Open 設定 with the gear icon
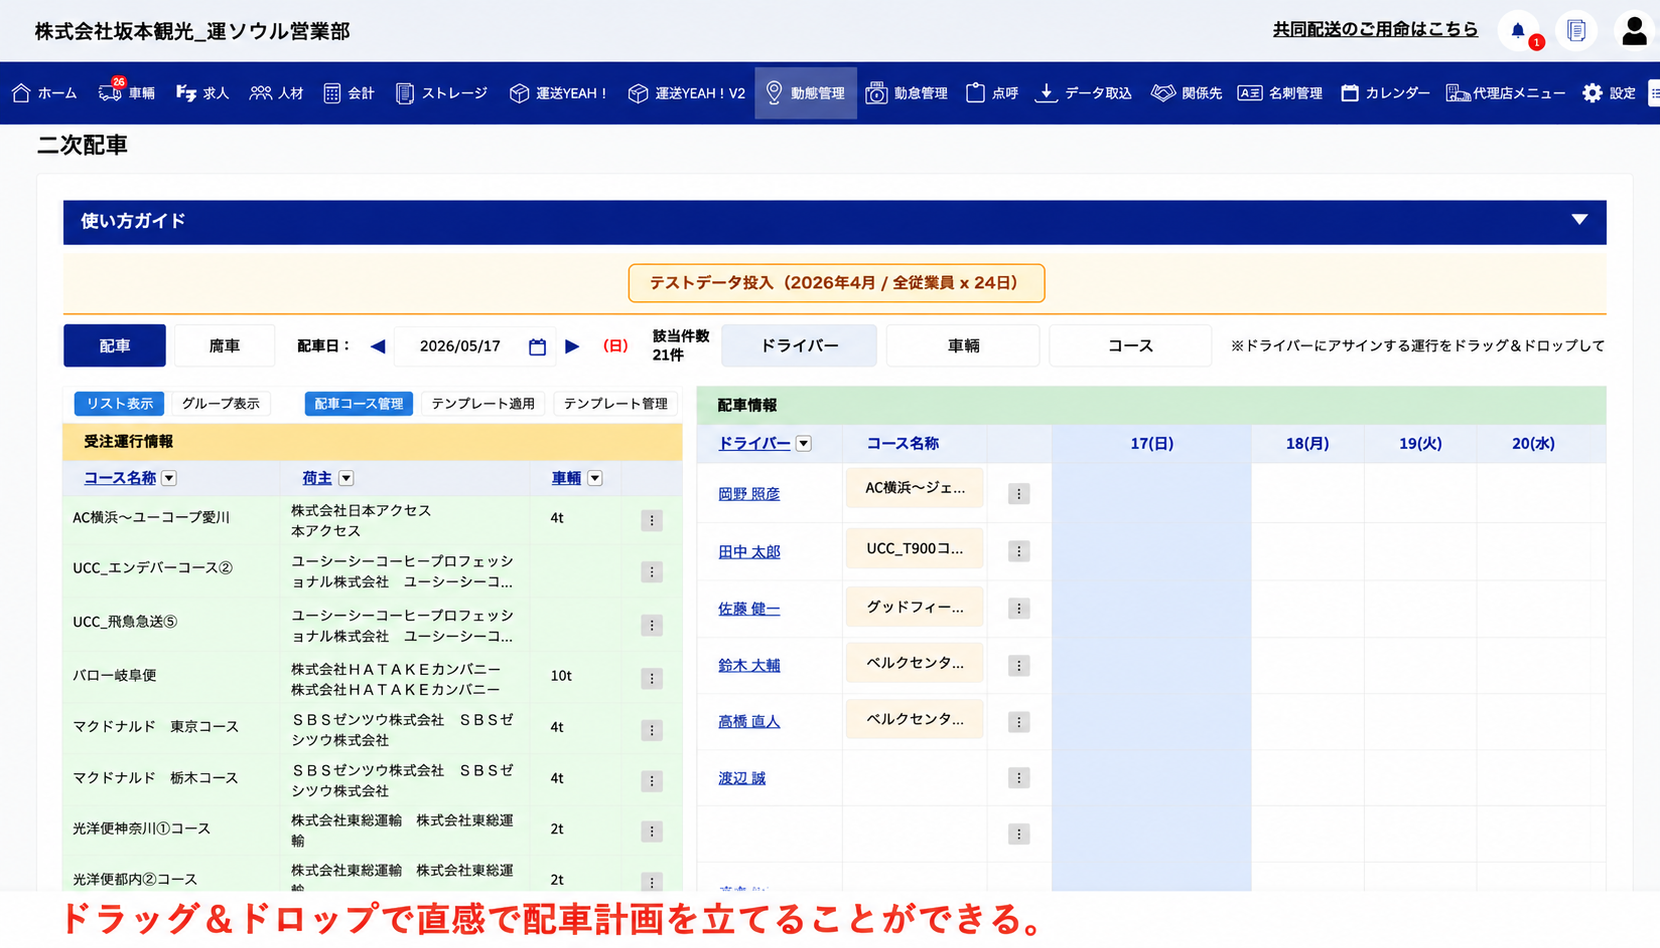Viewport: 1660px width, 948px height. [x=1609, y=93]
